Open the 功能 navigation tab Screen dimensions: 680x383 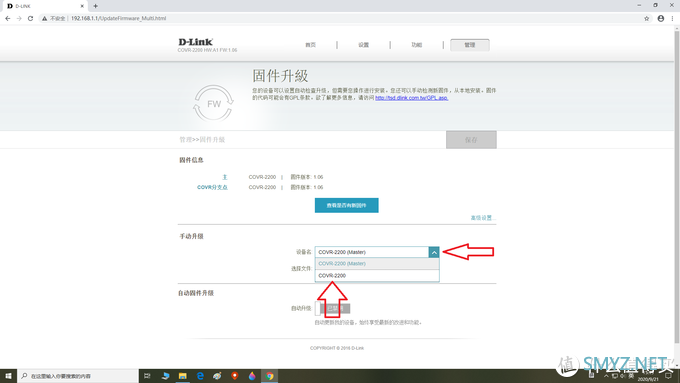coord(416,45)
